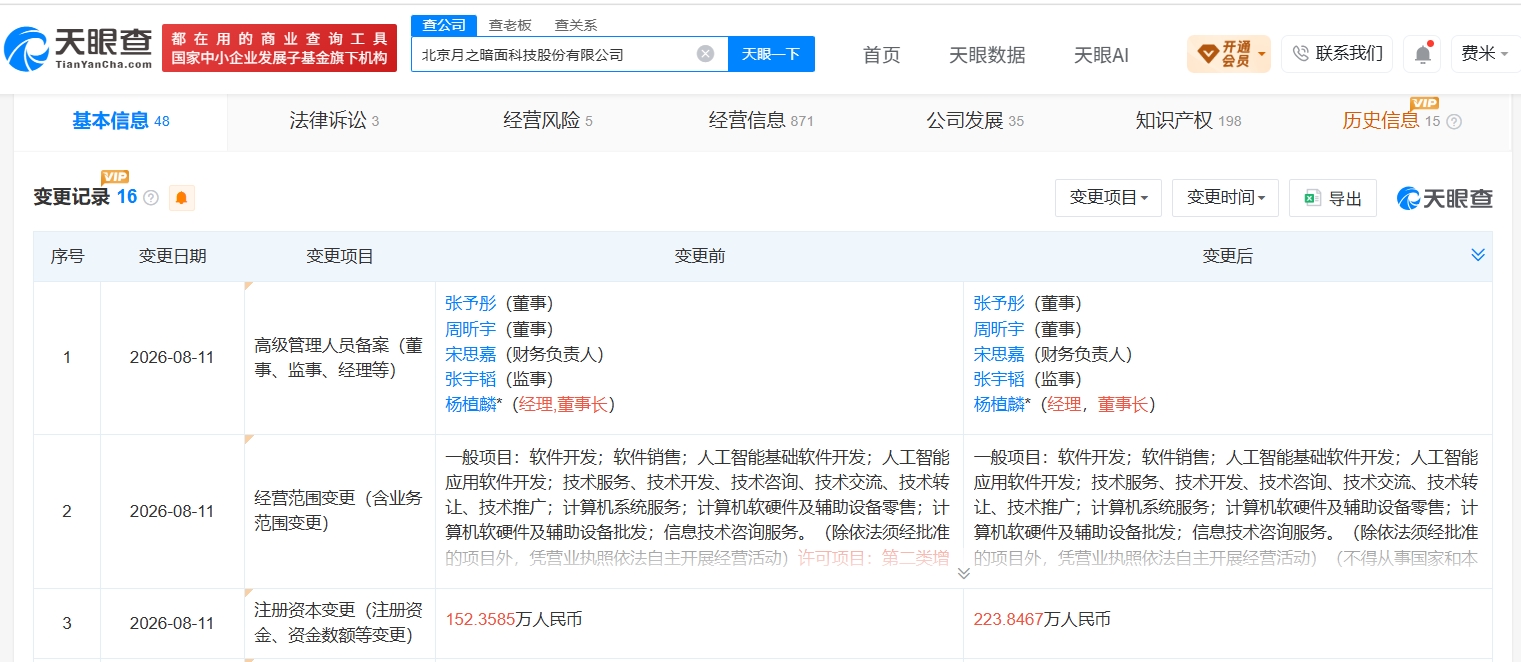Click the orange alert bell next to 变更记录
Image resolution: width=1521 pixels, height=662 pixels.
pyautogui.click(x=181, y=198)
